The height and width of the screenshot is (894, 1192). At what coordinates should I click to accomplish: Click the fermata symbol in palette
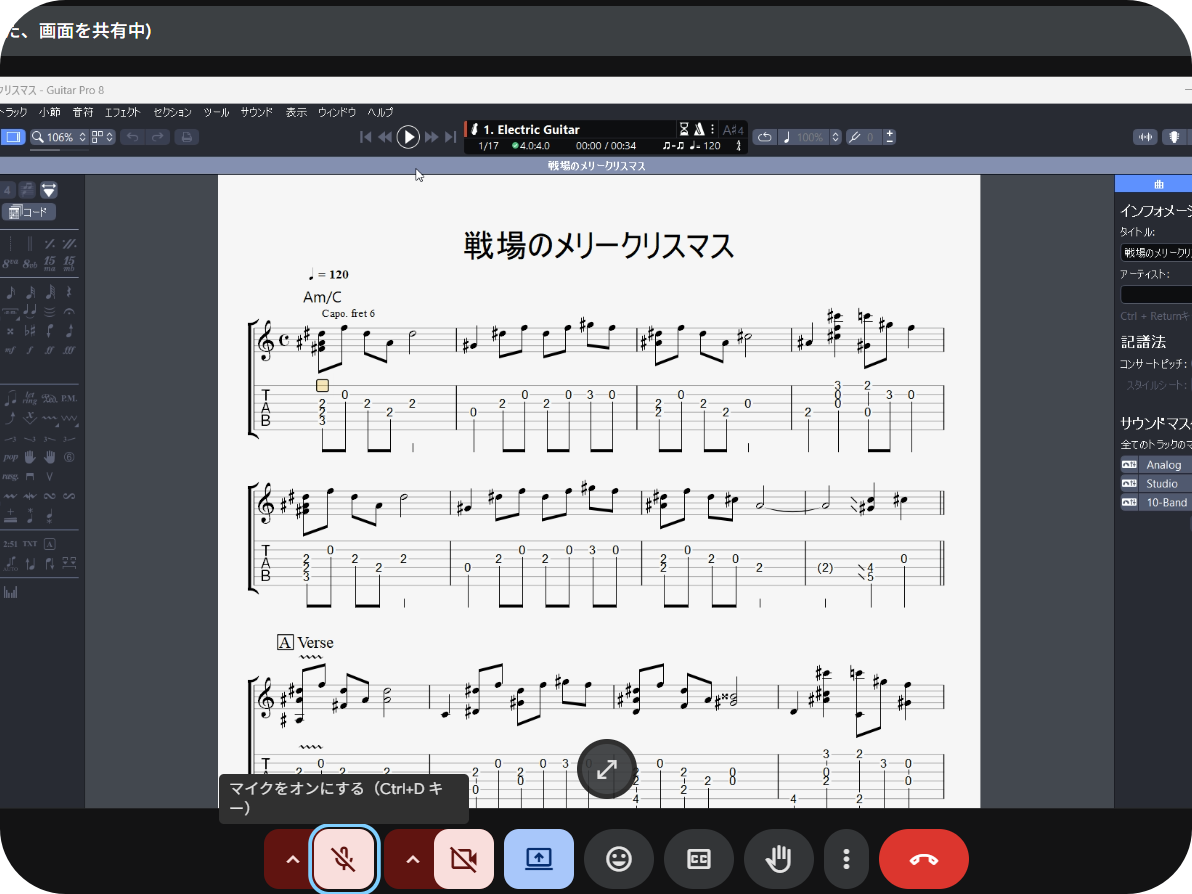click(x=68, y=312)
